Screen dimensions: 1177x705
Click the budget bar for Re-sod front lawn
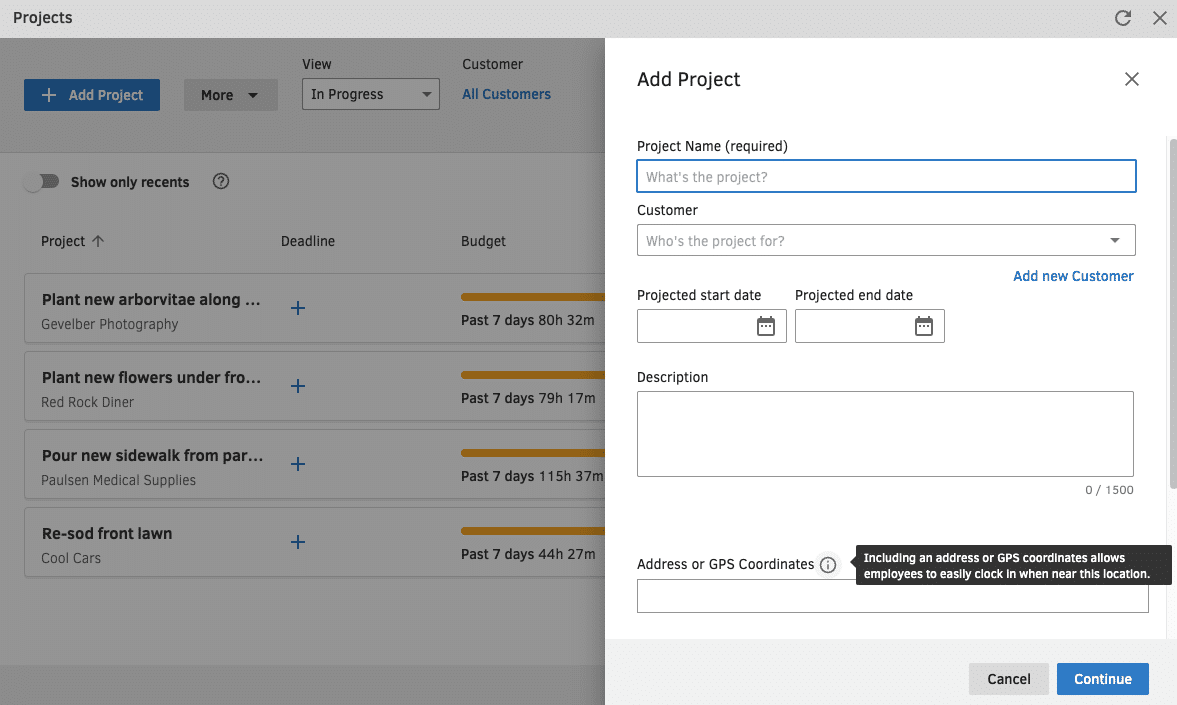[533, 532]
